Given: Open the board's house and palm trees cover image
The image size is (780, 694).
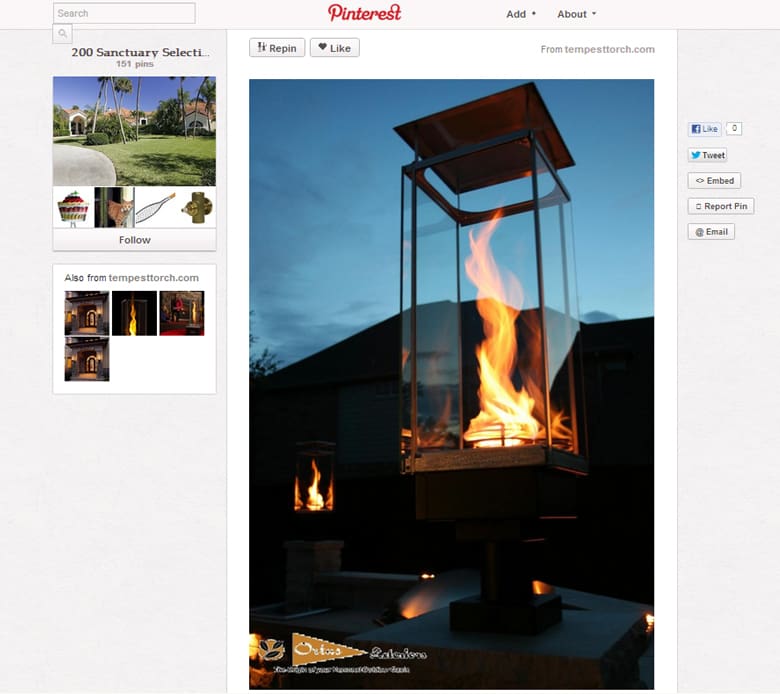Looking at the screenshot, I should point(135,131).
